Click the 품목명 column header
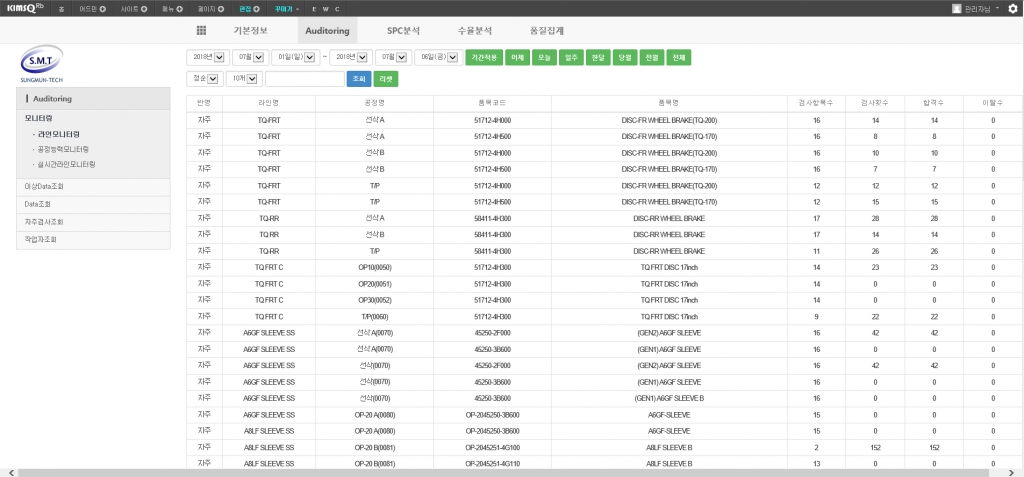The width and height of the screenshot is (1024, 477). pyautogui.click(x=669, y=103)
